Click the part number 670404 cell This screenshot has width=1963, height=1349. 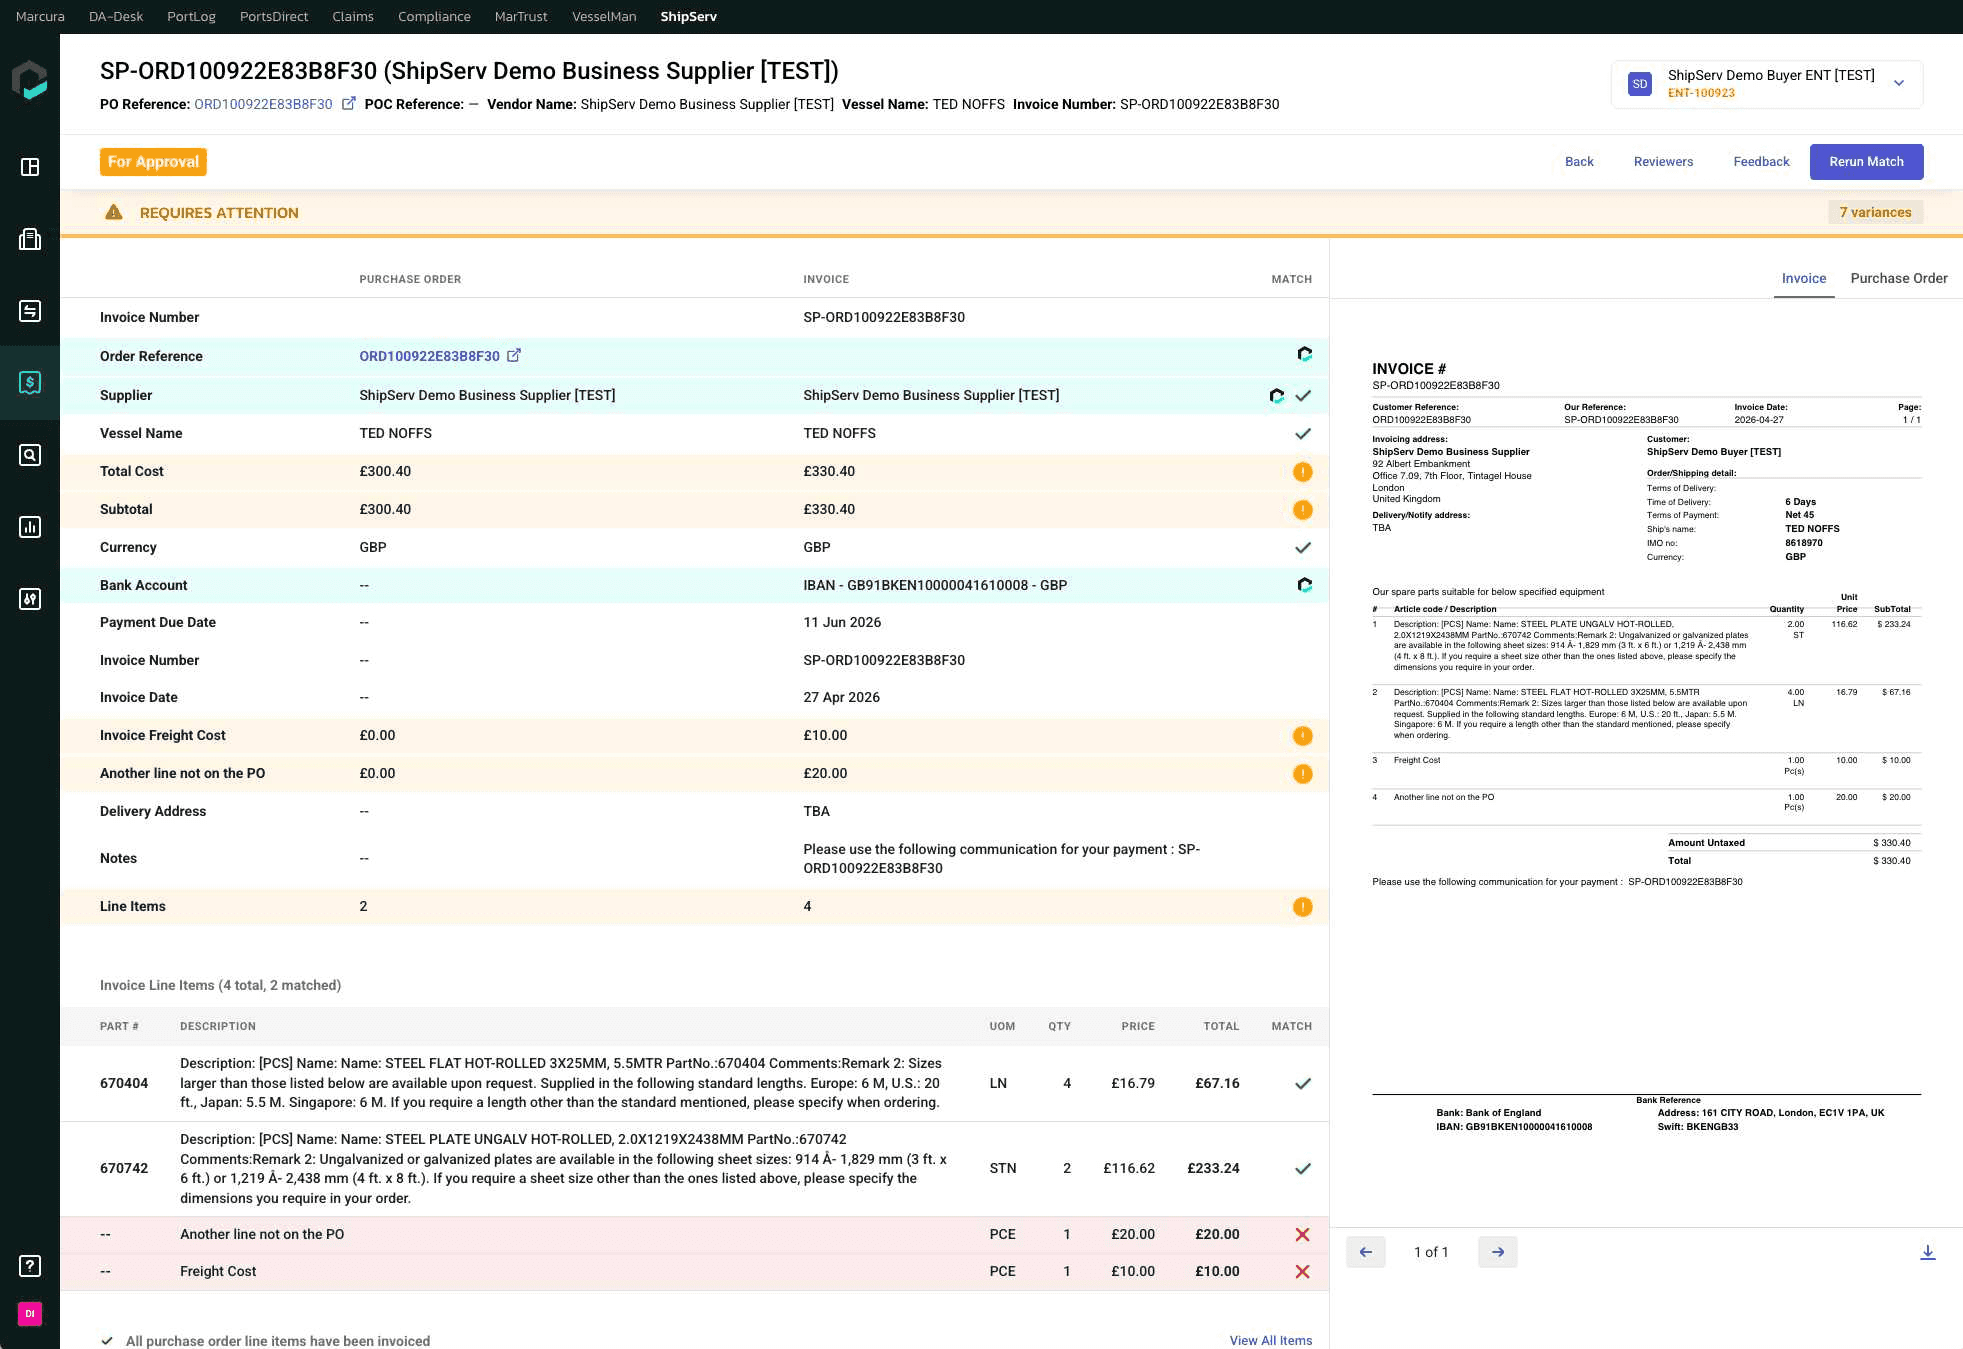point(124,1084)
